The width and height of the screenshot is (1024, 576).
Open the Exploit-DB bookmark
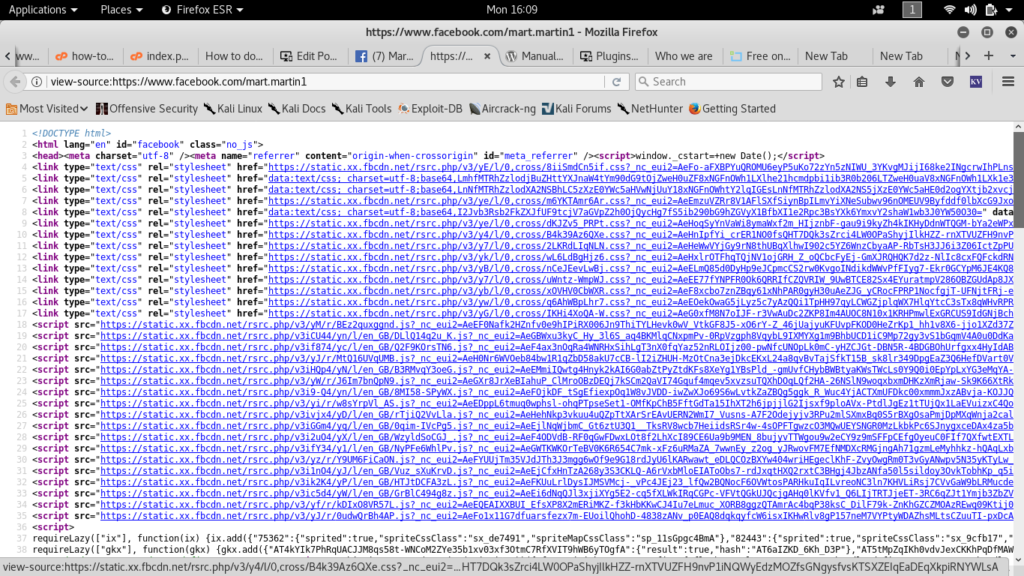(430, 109)
